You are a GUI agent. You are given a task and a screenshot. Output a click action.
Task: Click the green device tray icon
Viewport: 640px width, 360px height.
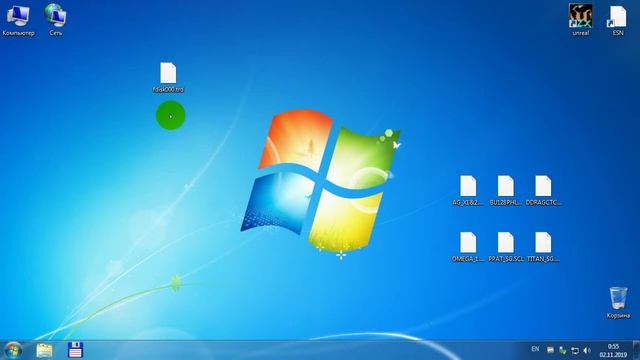click(562, 350)
